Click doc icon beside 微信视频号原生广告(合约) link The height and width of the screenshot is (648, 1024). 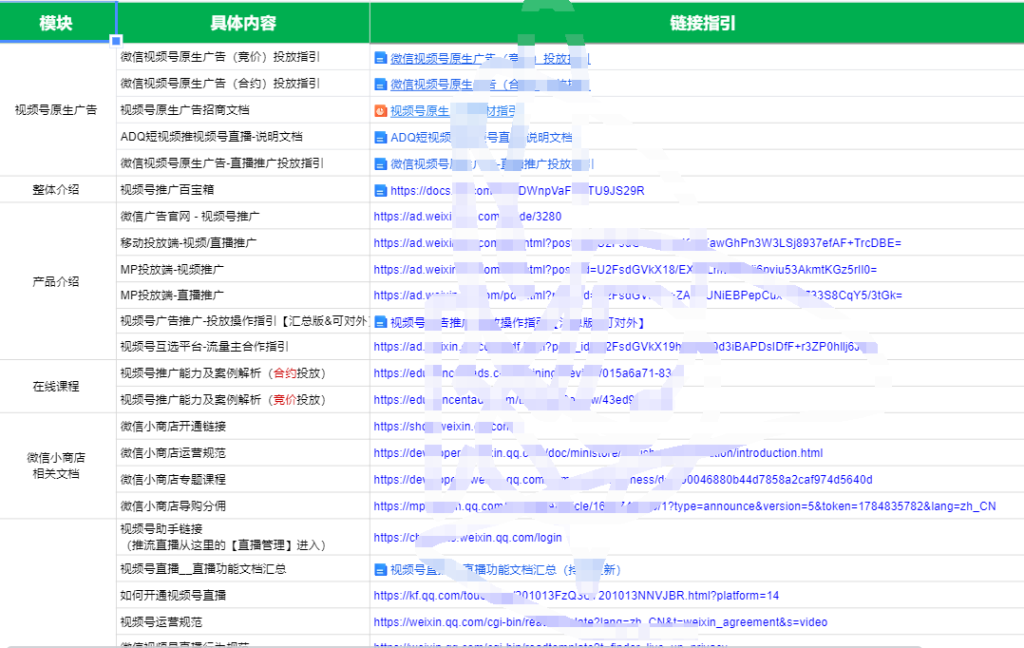380,84
